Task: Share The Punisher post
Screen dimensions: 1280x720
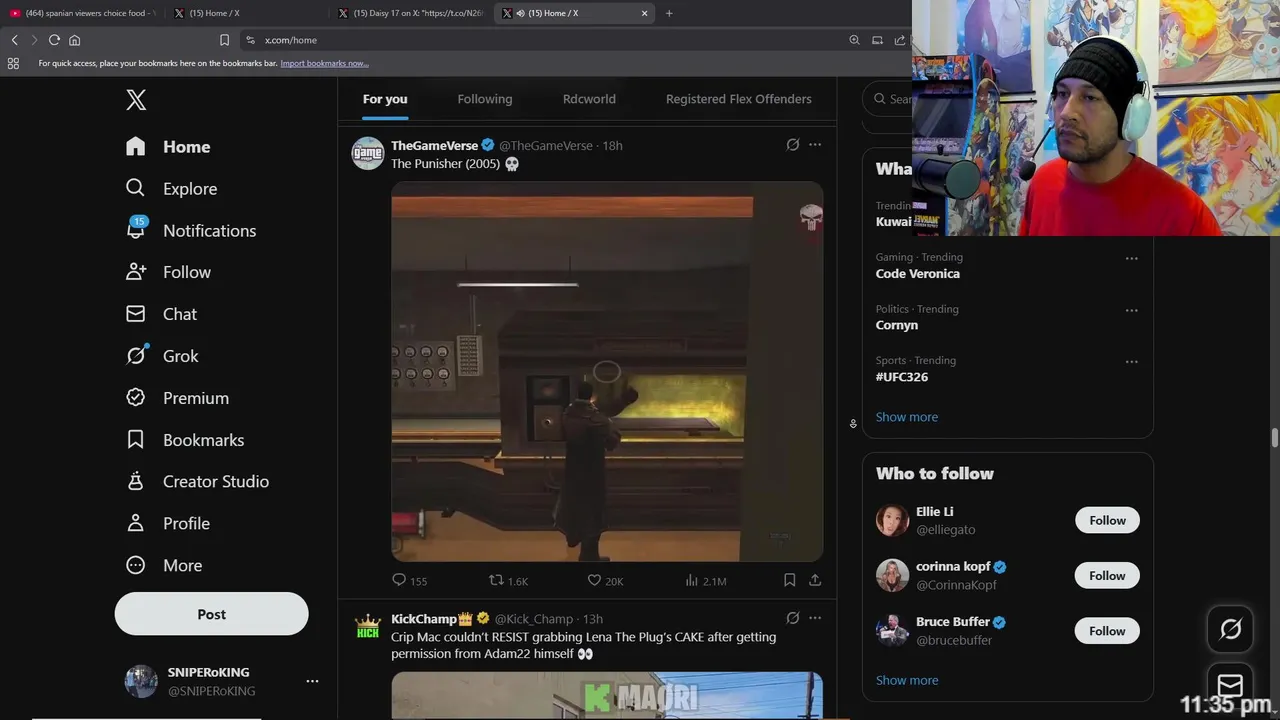Action: (x=815, y=580)
